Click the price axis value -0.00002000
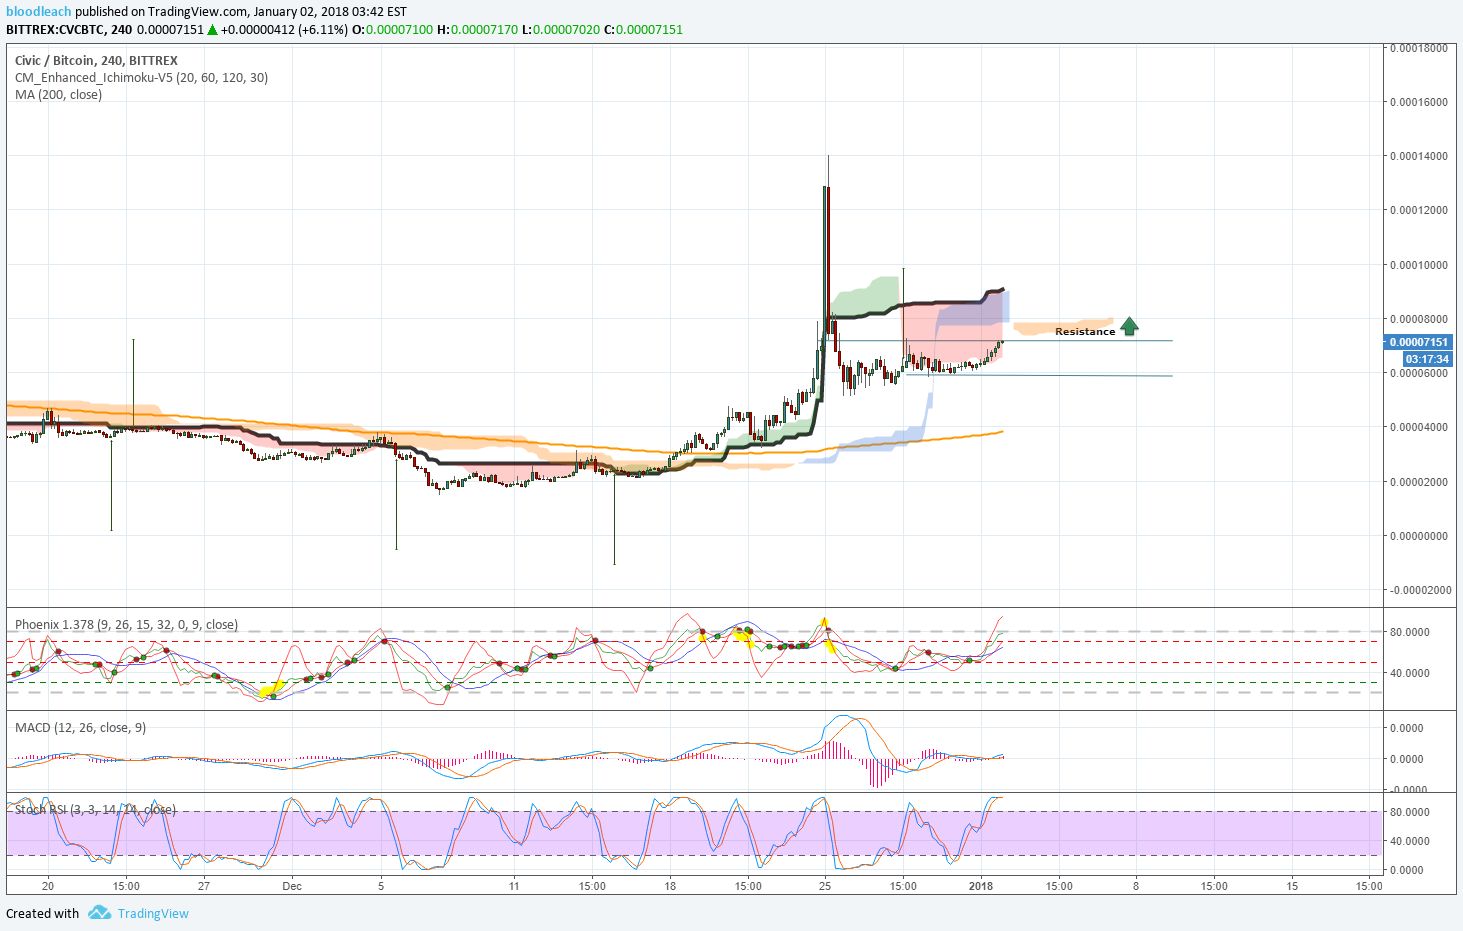 1418,590
